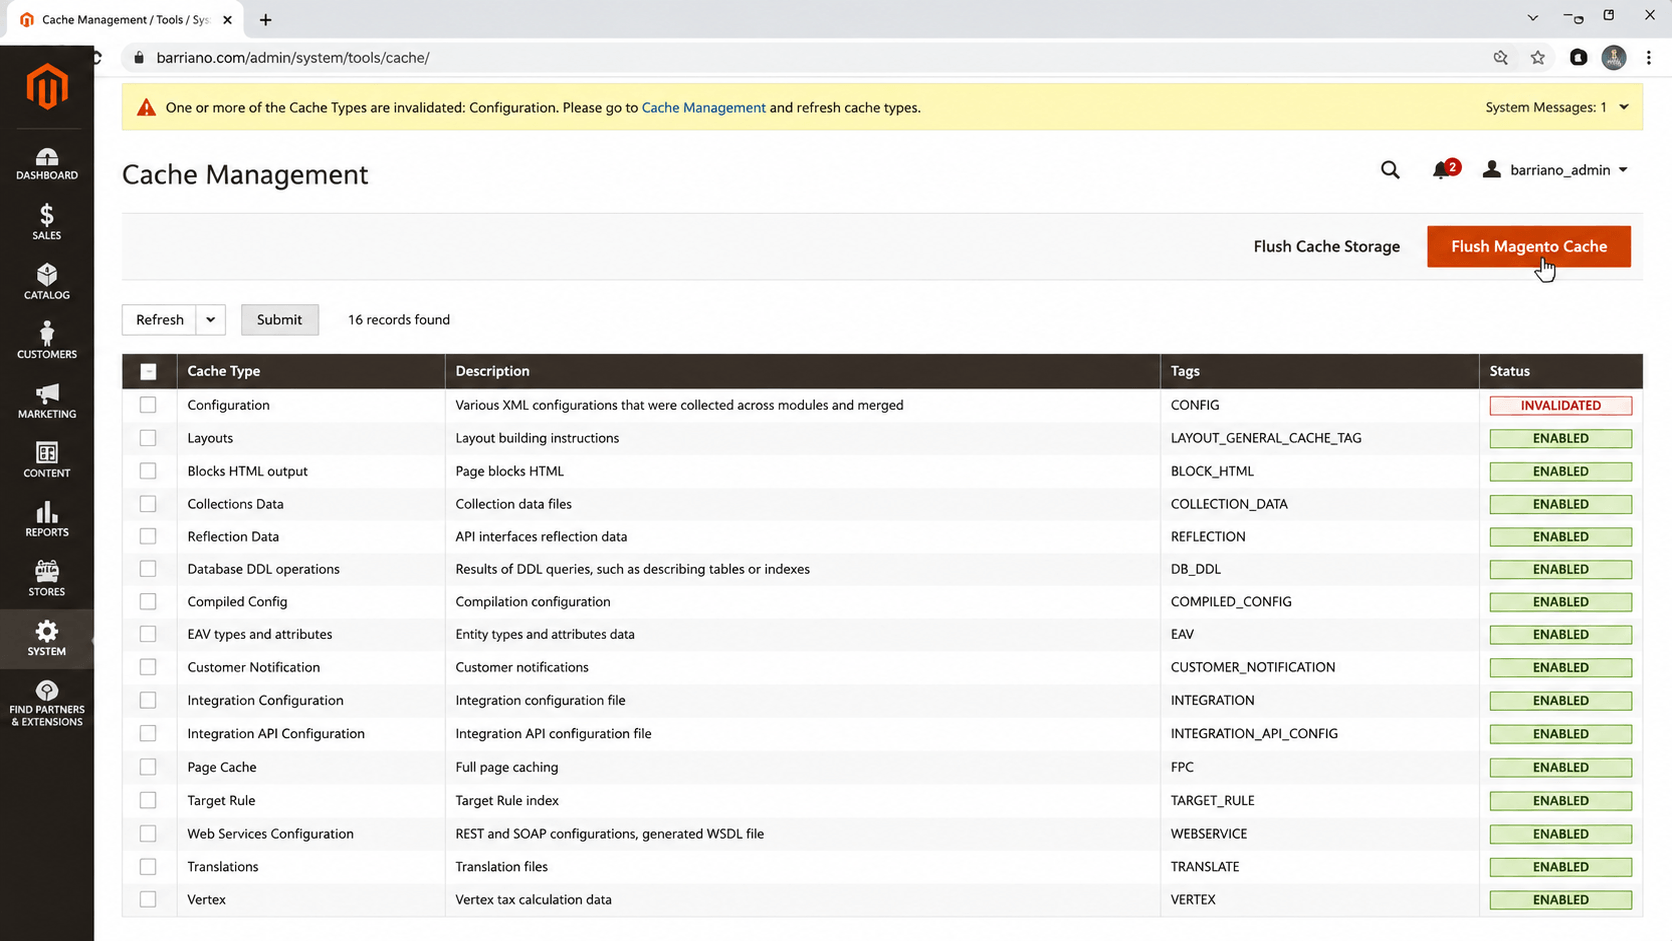This screenshot has height=941, width=1672.
Task: Check the Vertex checkbox
Action: click(x=148, y=900)
